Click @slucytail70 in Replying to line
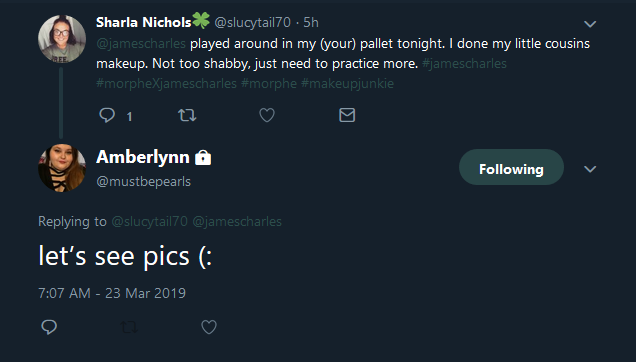Image resolution: width=636 pixels, height=362 pixels. point(149,222)
